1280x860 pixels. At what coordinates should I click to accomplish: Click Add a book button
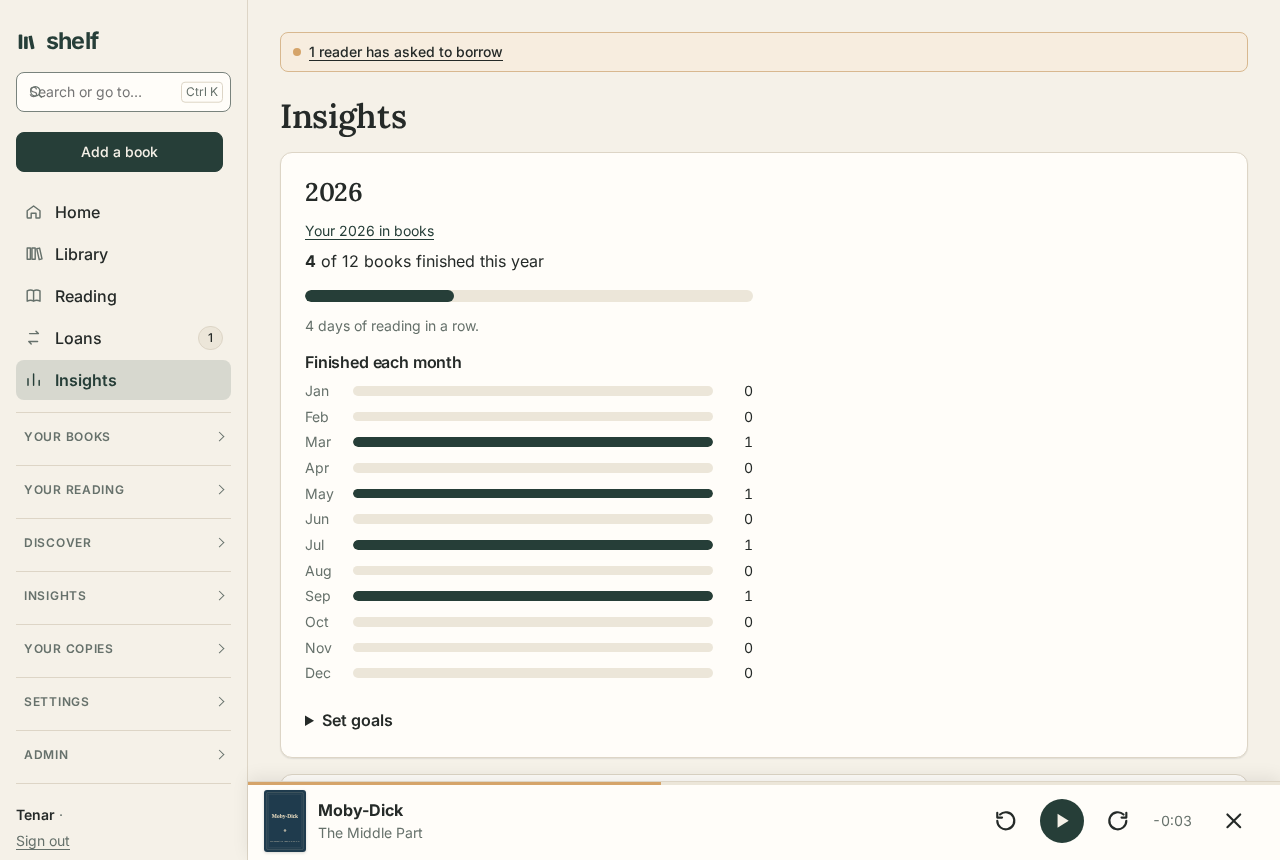point(119,152)
